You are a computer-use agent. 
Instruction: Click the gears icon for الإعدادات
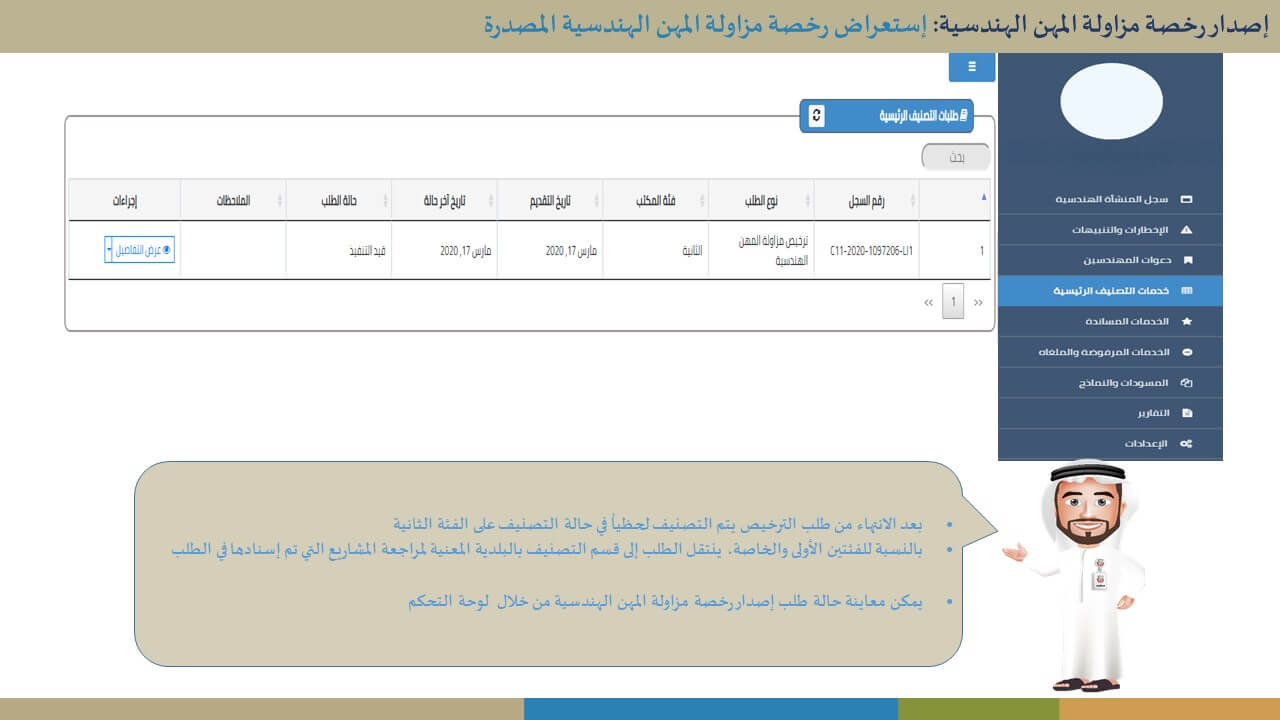[x=1186, y=444]
